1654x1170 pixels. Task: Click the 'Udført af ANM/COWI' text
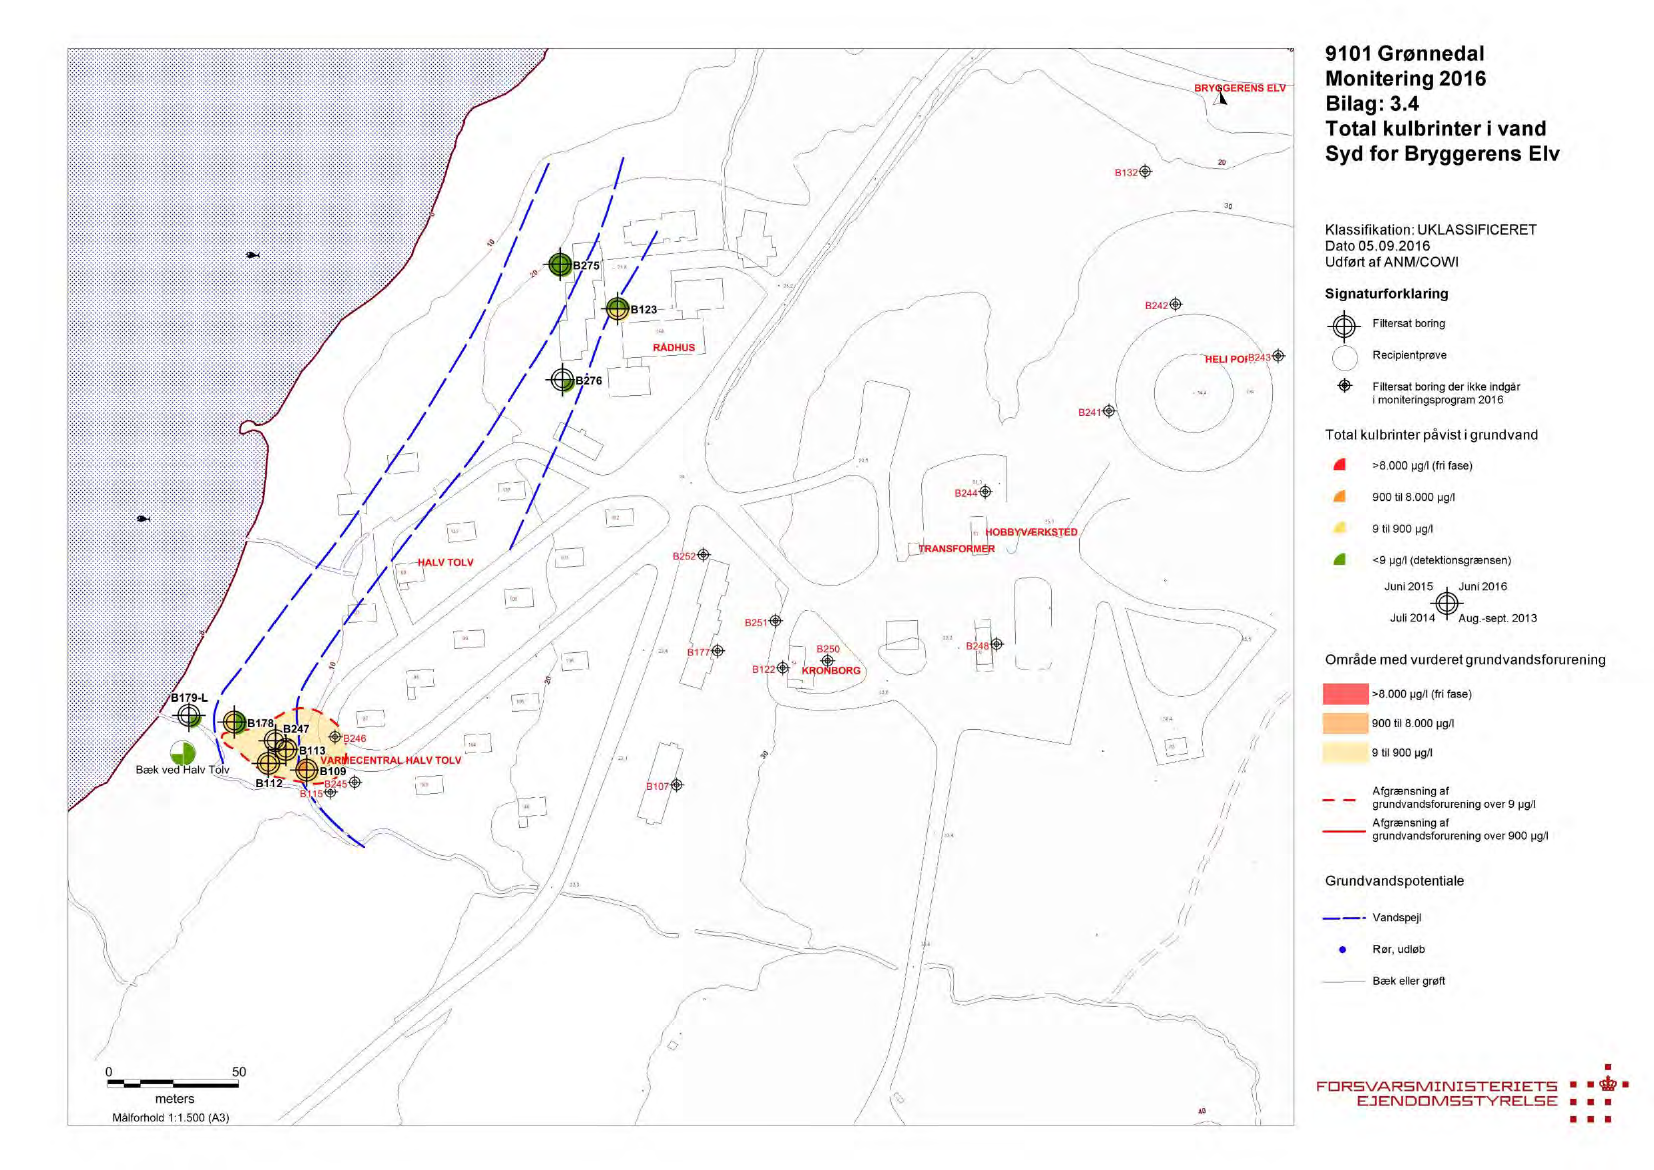tap(1391, 262)
